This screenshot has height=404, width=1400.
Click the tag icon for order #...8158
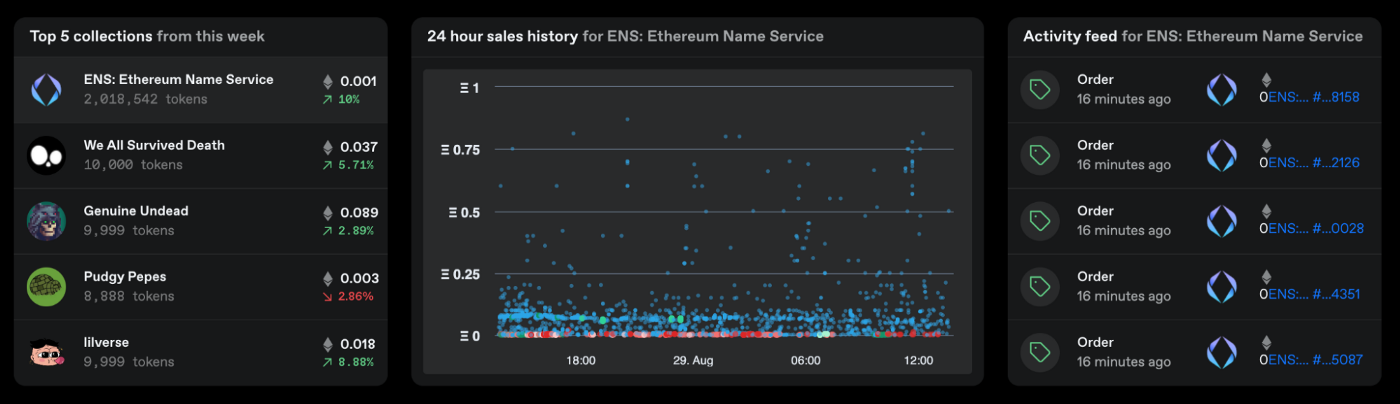click(1040, 90)
